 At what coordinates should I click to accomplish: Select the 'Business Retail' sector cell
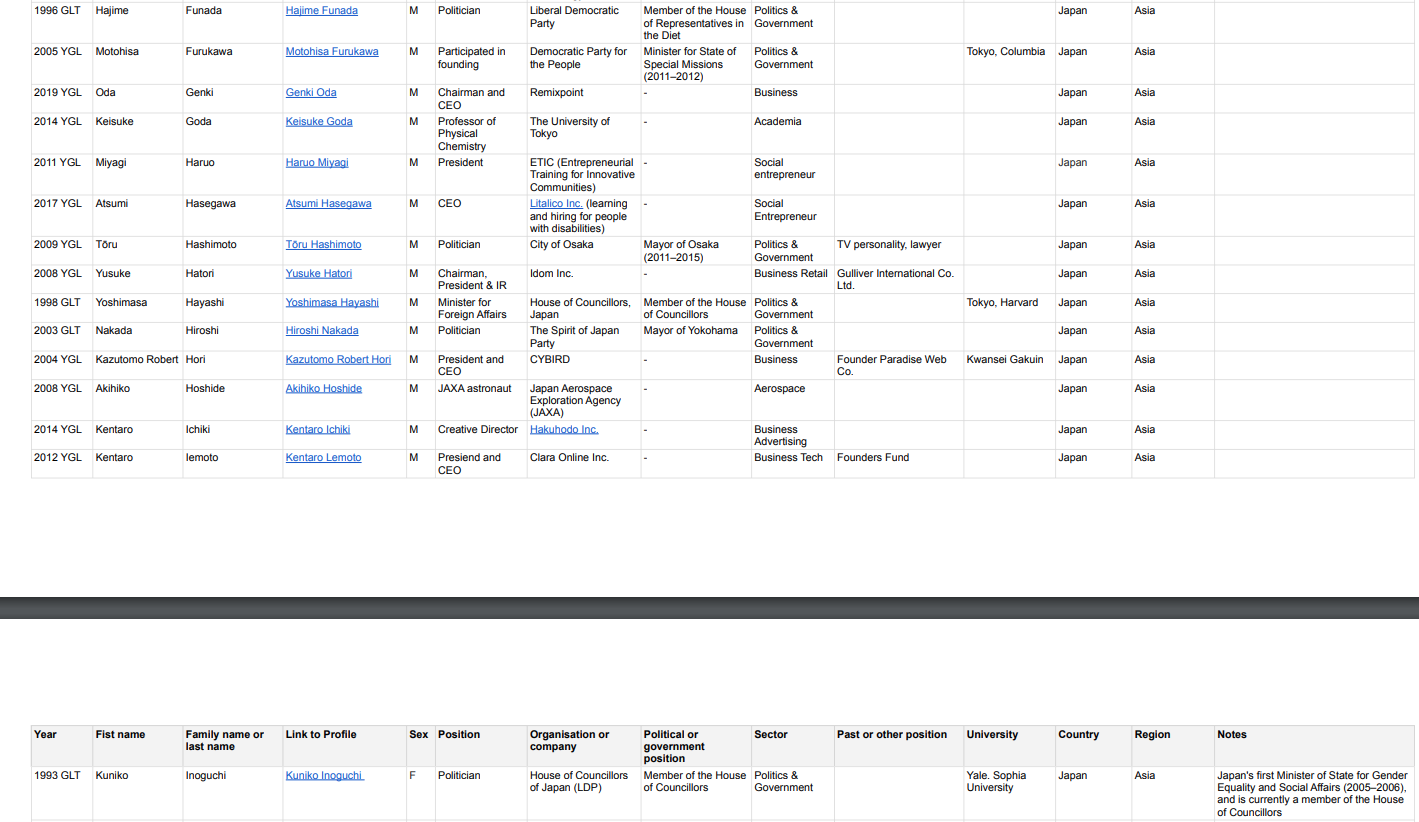[793, 279]
